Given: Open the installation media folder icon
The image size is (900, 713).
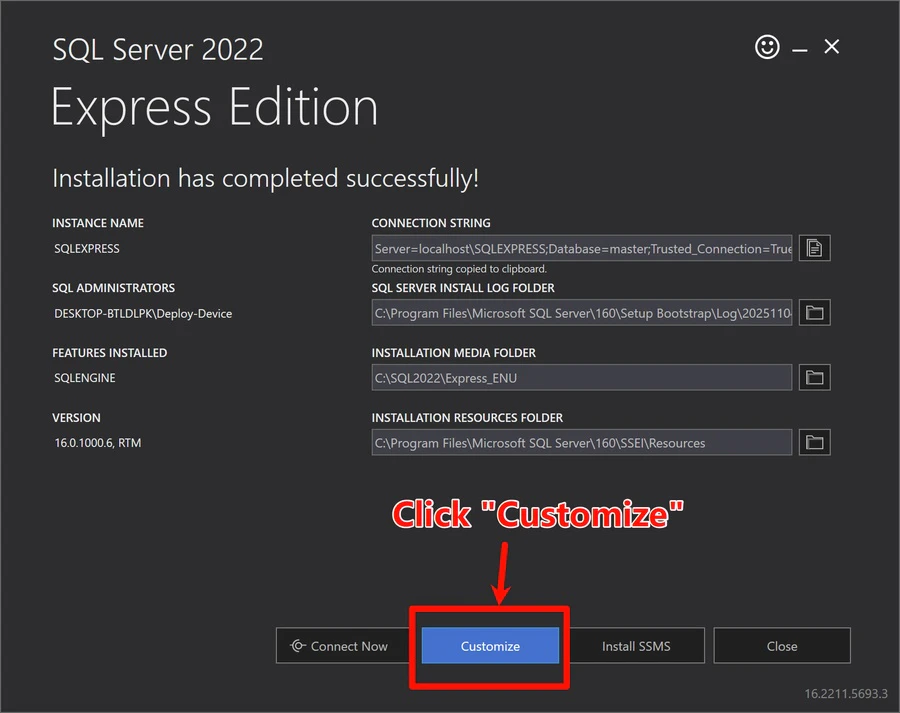Looking at the screenshot, I should 814,378.
